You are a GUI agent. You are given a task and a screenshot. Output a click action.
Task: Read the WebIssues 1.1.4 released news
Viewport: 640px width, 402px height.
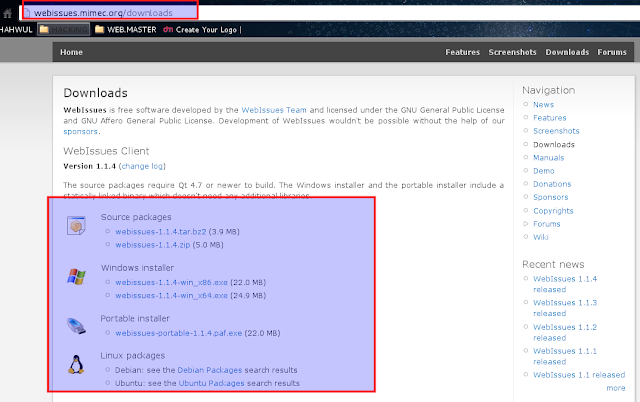point(565,284)
